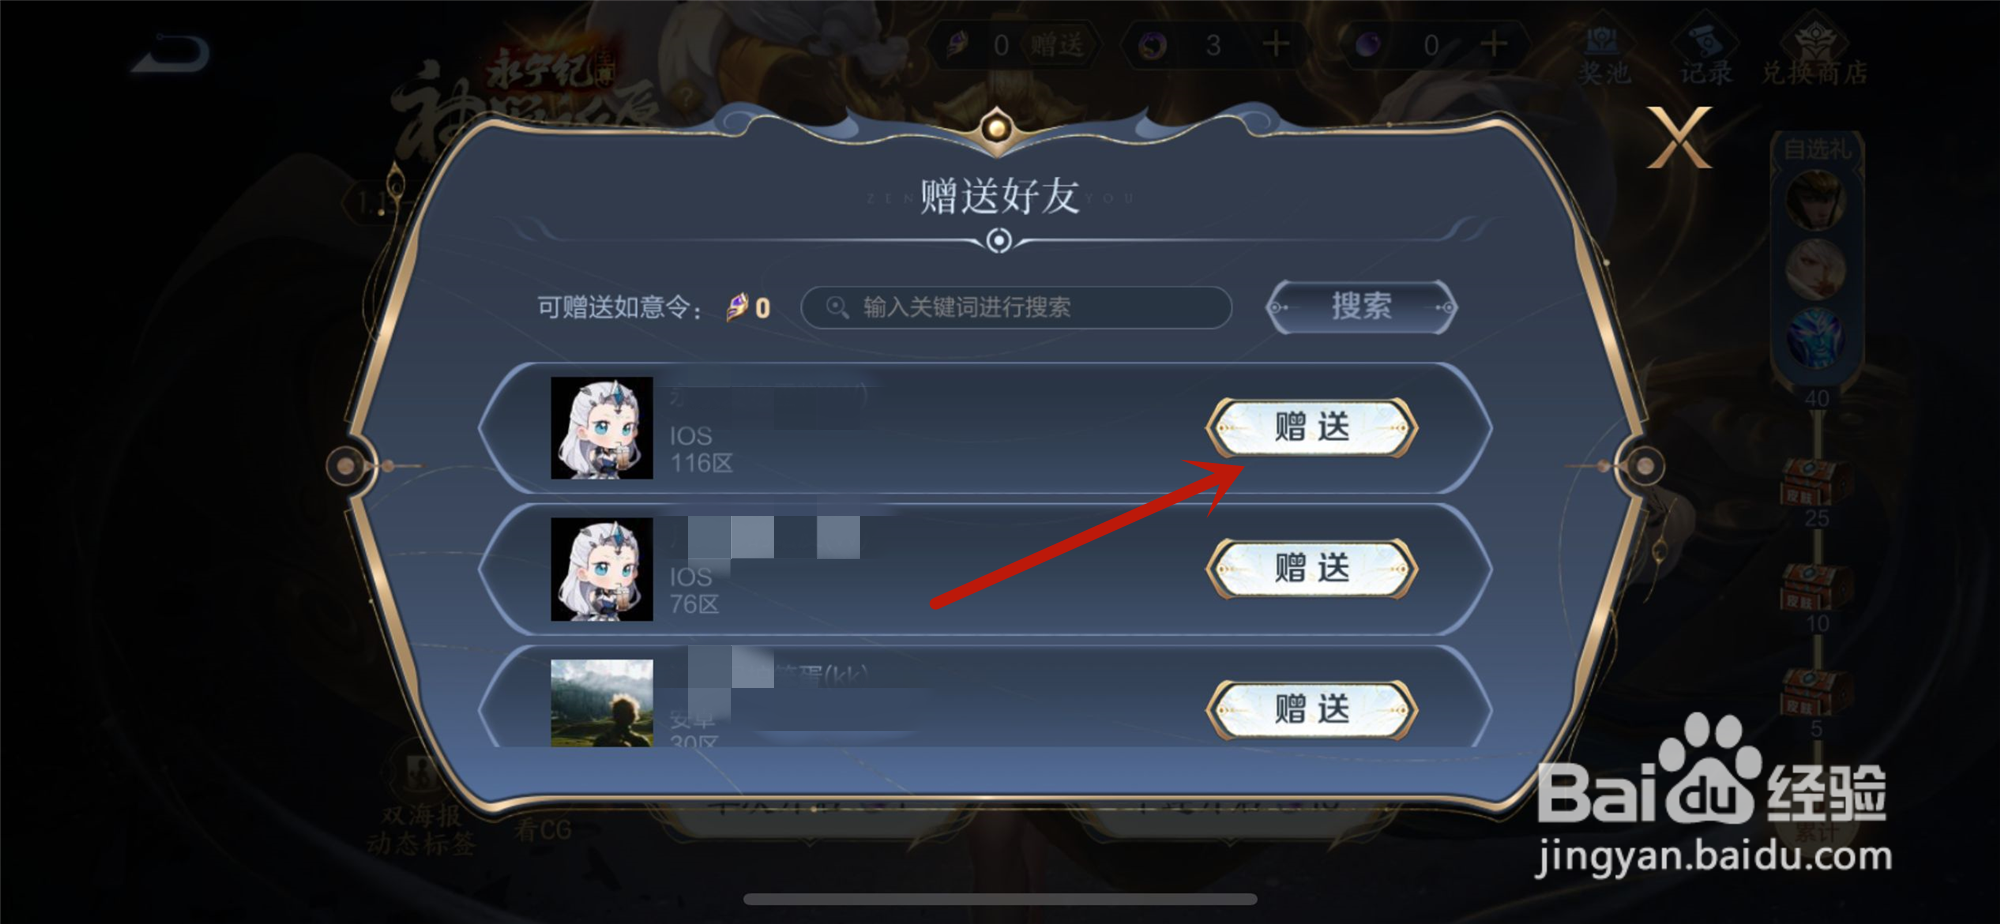Click the plus next to currency 3
The width and height of the screenshot is (2000, 924).
[x=1276, y=44]
